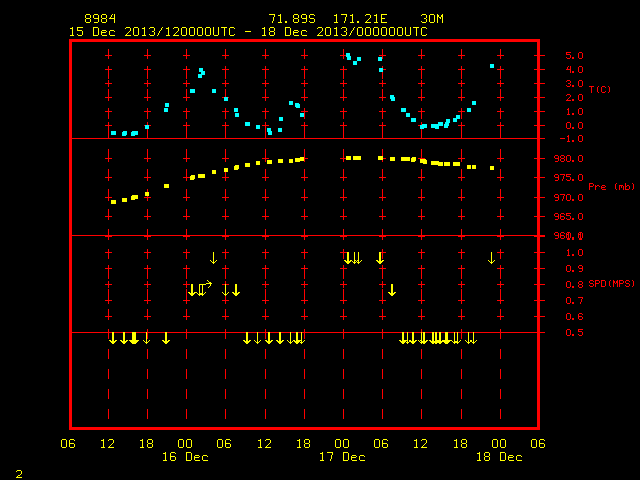
Task: Click the T(C) temperature axis label
Action: pos(600,89)
